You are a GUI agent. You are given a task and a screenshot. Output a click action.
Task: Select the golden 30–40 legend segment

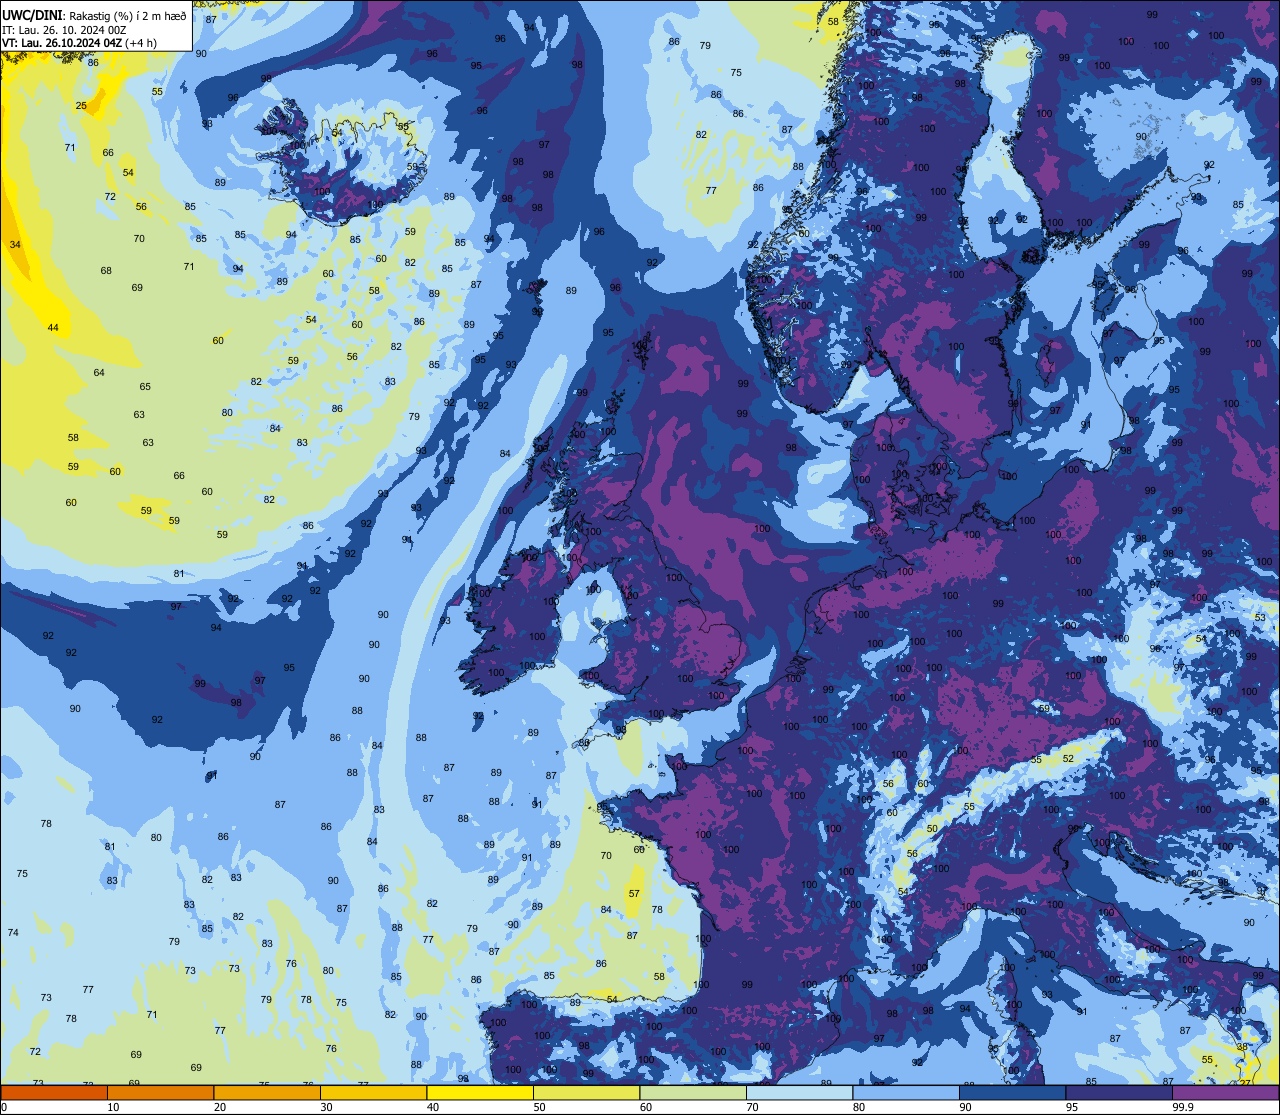[373, 1092]
